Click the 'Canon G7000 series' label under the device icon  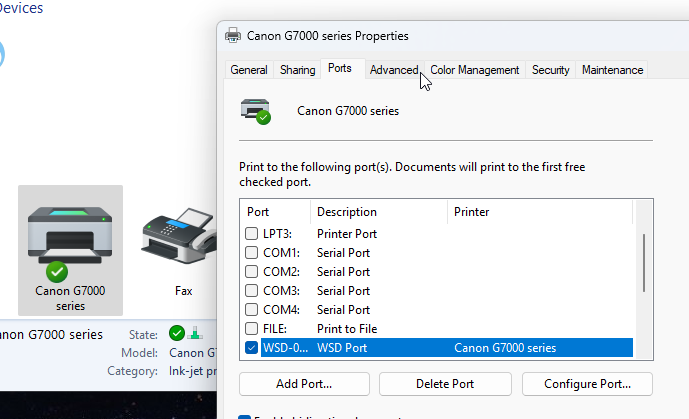(x=70, y=298)
